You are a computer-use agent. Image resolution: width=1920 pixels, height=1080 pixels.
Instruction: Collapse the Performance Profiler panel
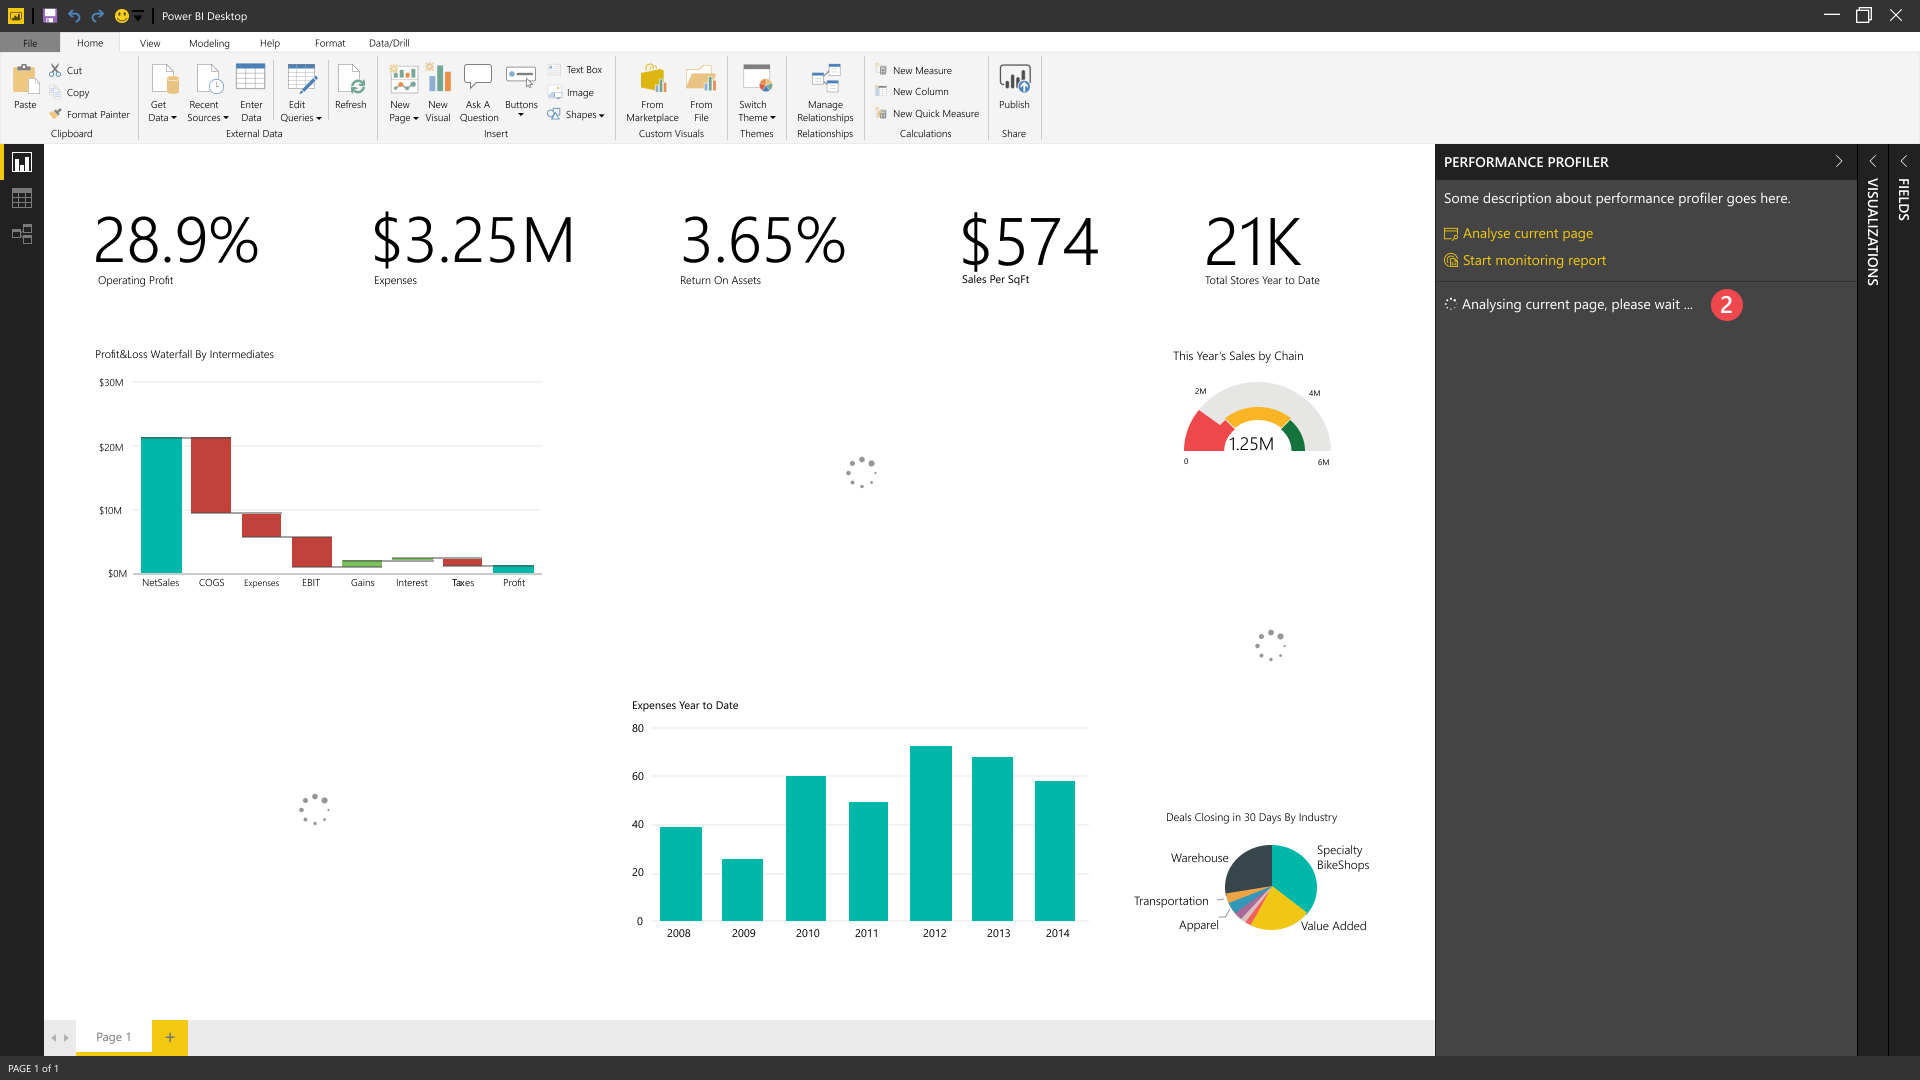(x=1838, y=161)
